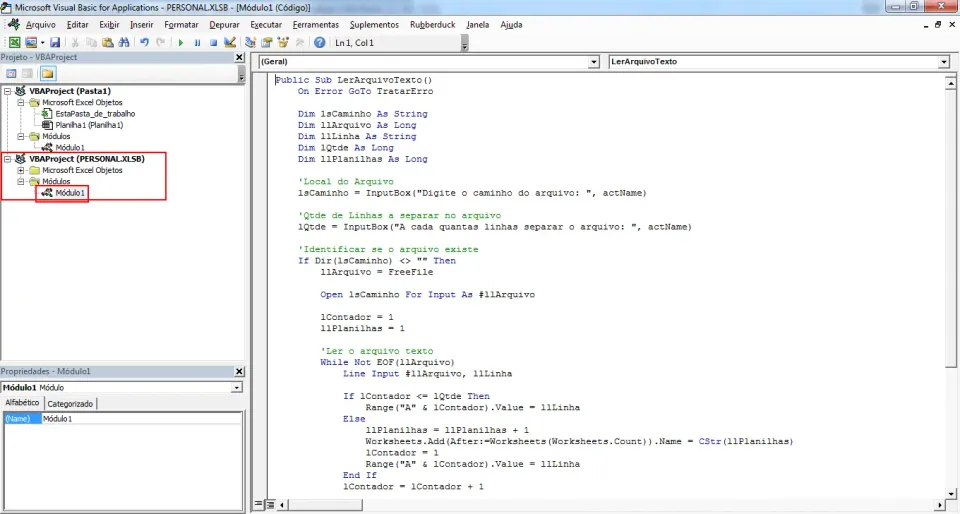Collapse Microsoft Excel Objetos under Pasta1
The image size is (960, 514).
point(21,103)
